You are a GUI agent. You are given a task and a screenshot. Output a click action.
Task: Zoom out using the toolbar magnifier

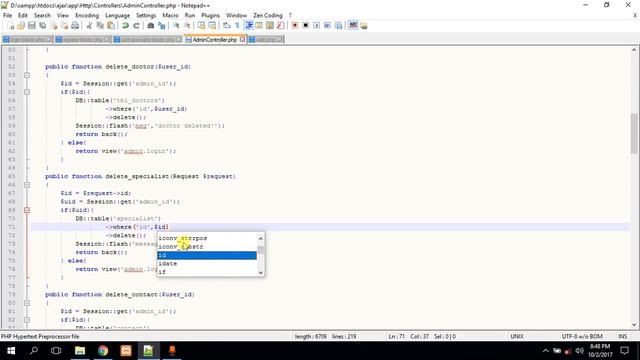coord(187,26)
